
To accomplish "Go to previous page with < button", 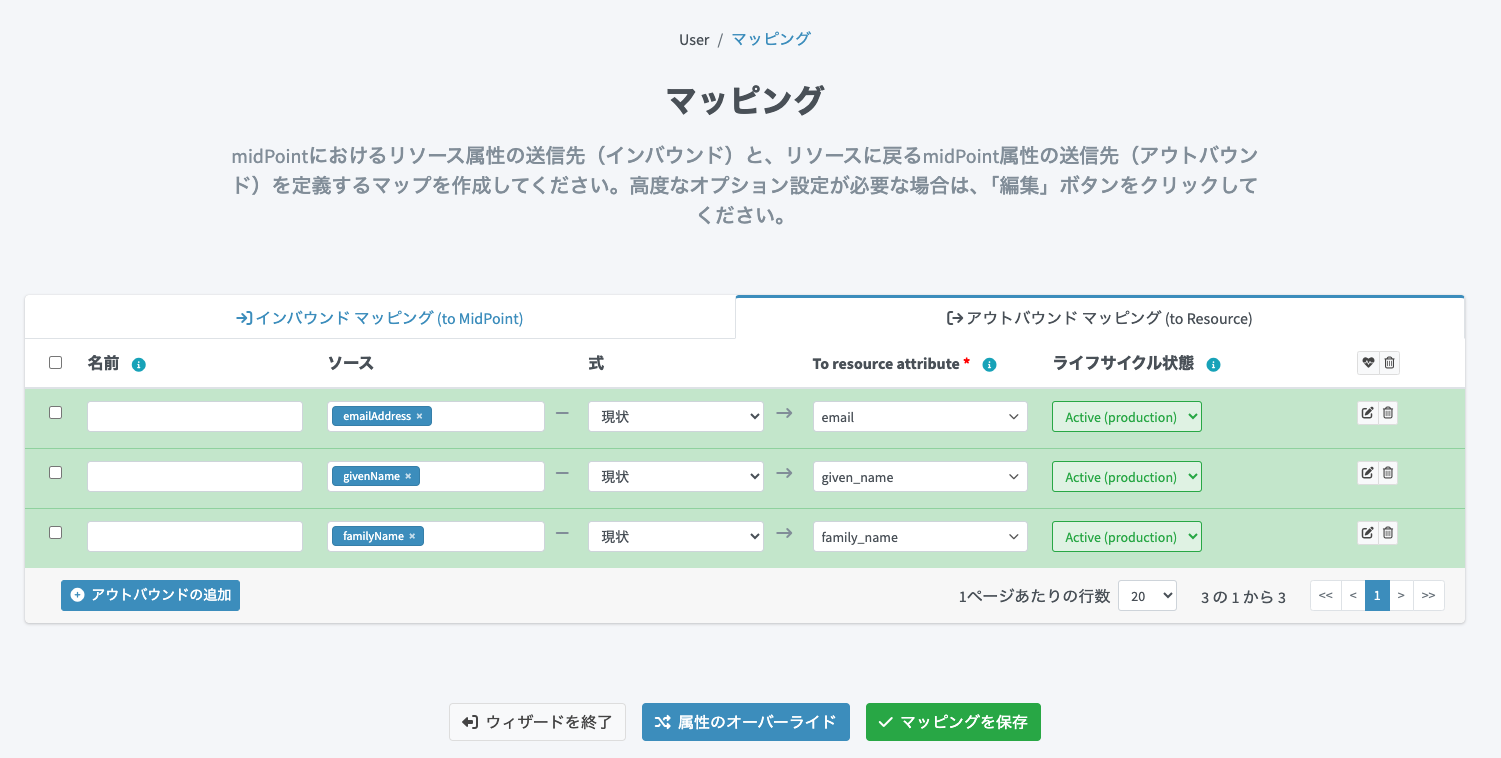I will [1353, 596].
